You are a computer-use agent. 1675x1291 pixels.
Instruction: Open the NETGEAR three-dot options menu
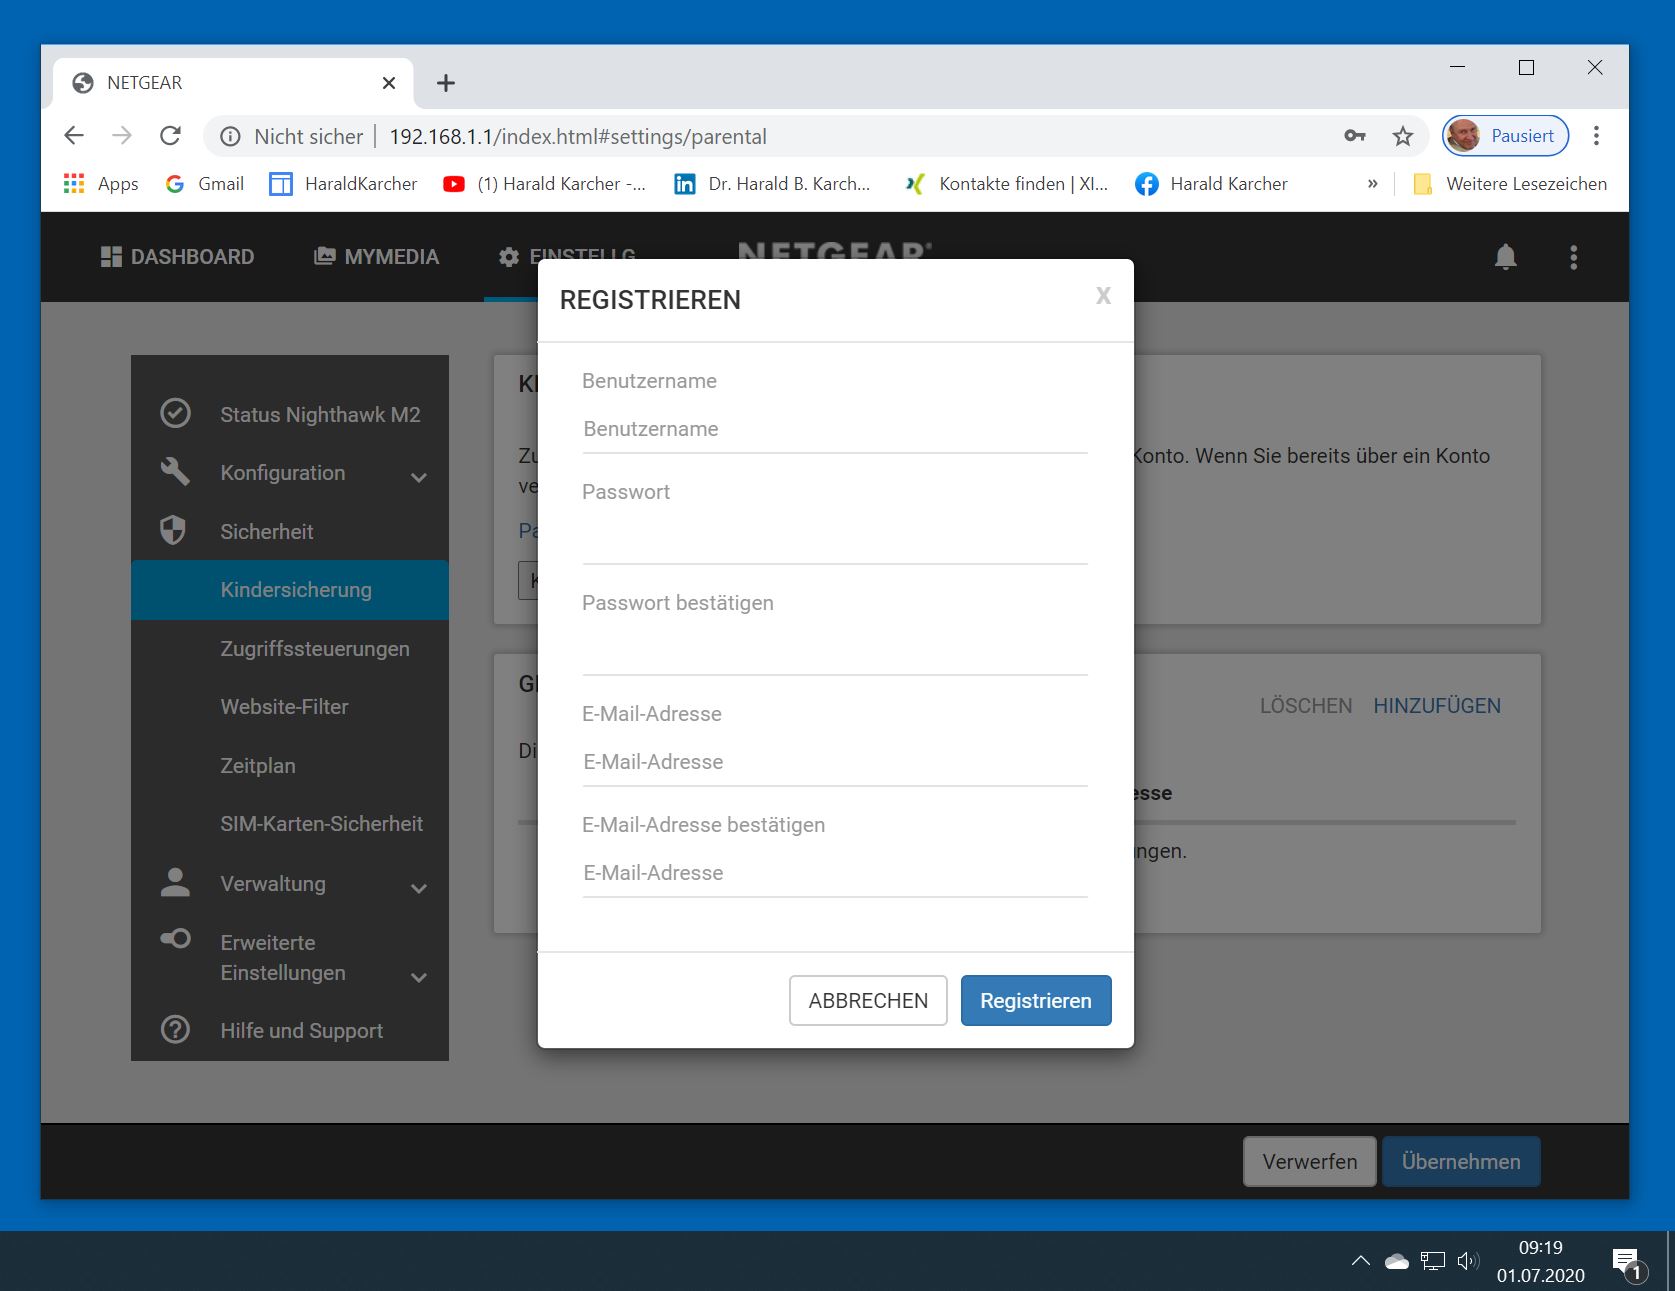click(1573, 258)
